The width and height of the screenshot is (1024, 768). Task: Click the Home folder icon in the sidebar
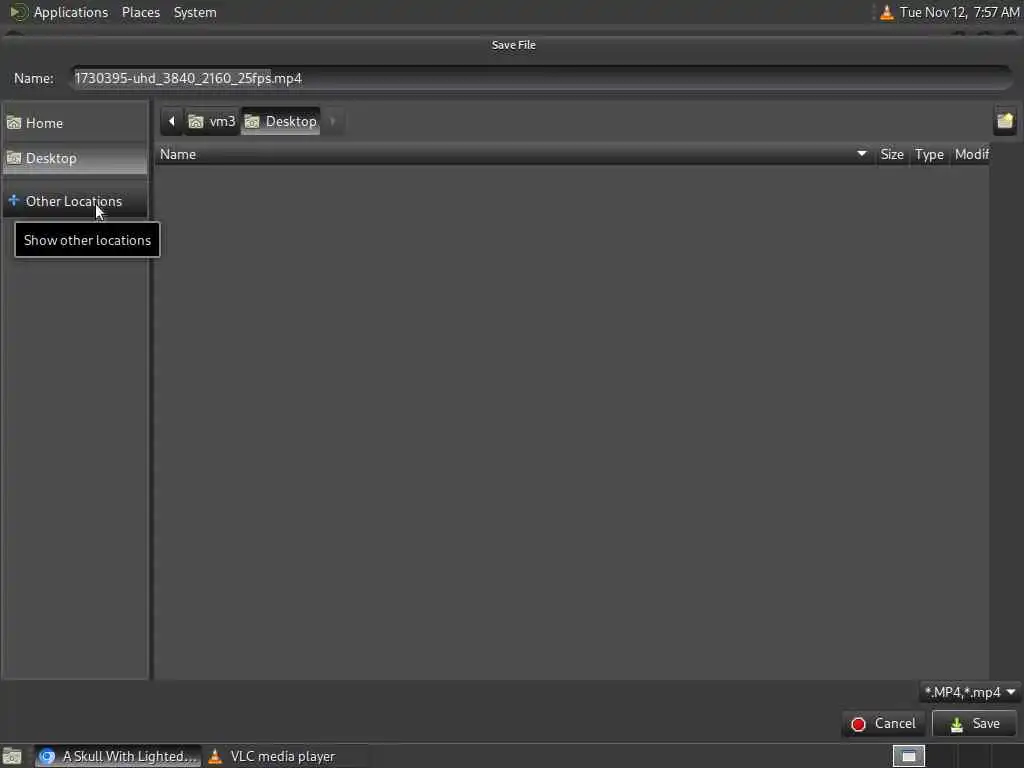click(14, 123)
